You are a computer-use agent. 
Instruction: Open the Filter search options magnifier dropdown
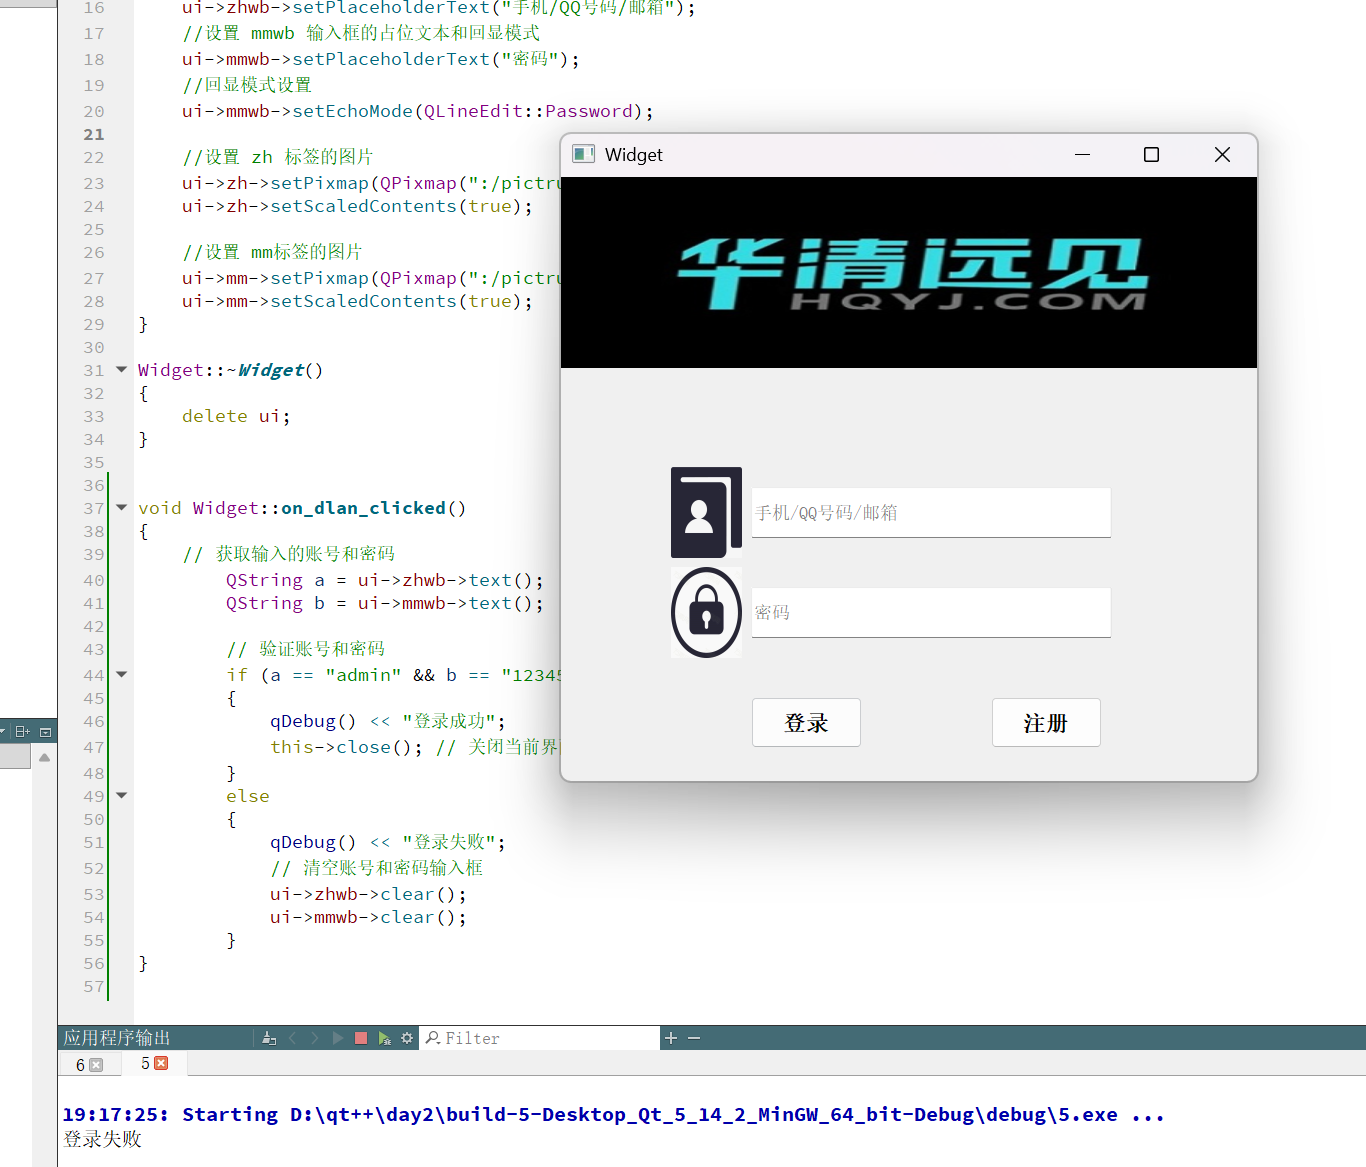[433, 1038]
